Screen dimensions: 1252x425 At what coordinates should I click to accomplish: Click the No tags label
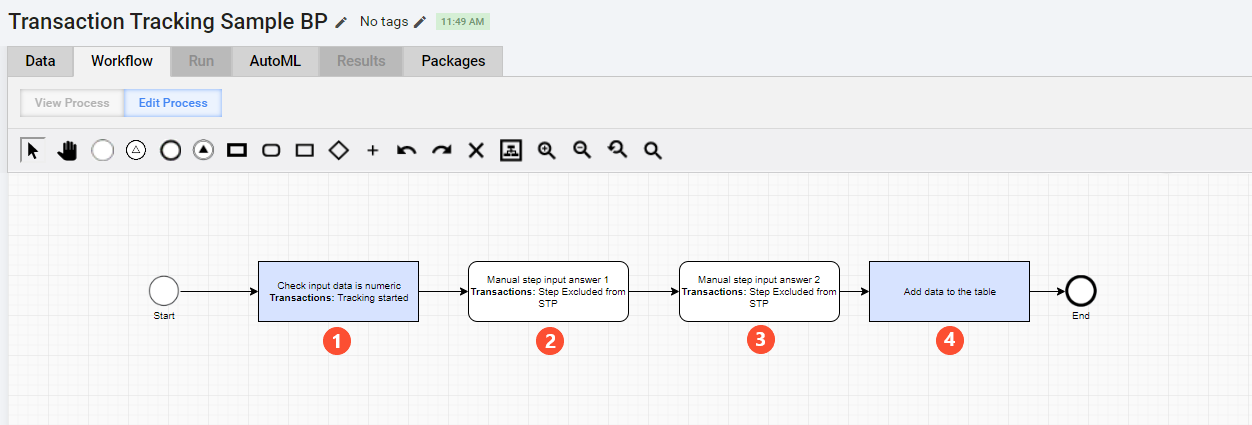pyautogui.click(x=384, y=21)
